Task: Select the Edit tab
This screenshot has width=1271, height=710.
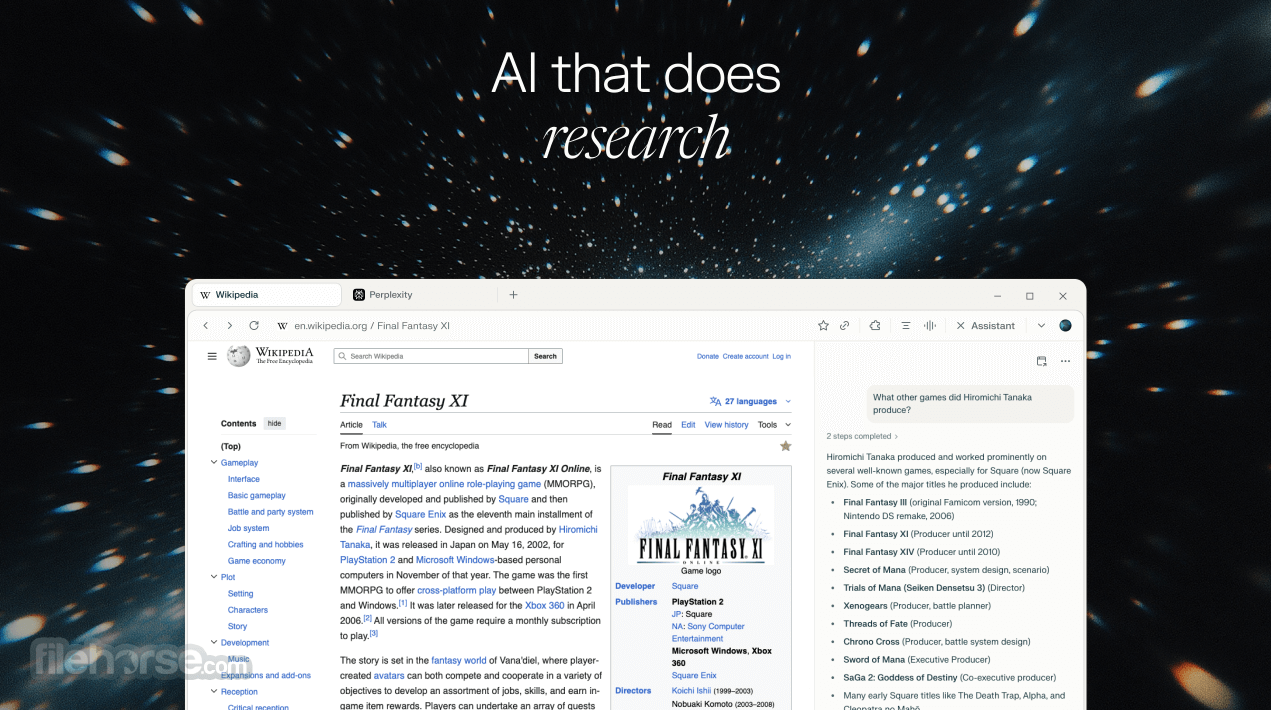Action: [688, 425]
